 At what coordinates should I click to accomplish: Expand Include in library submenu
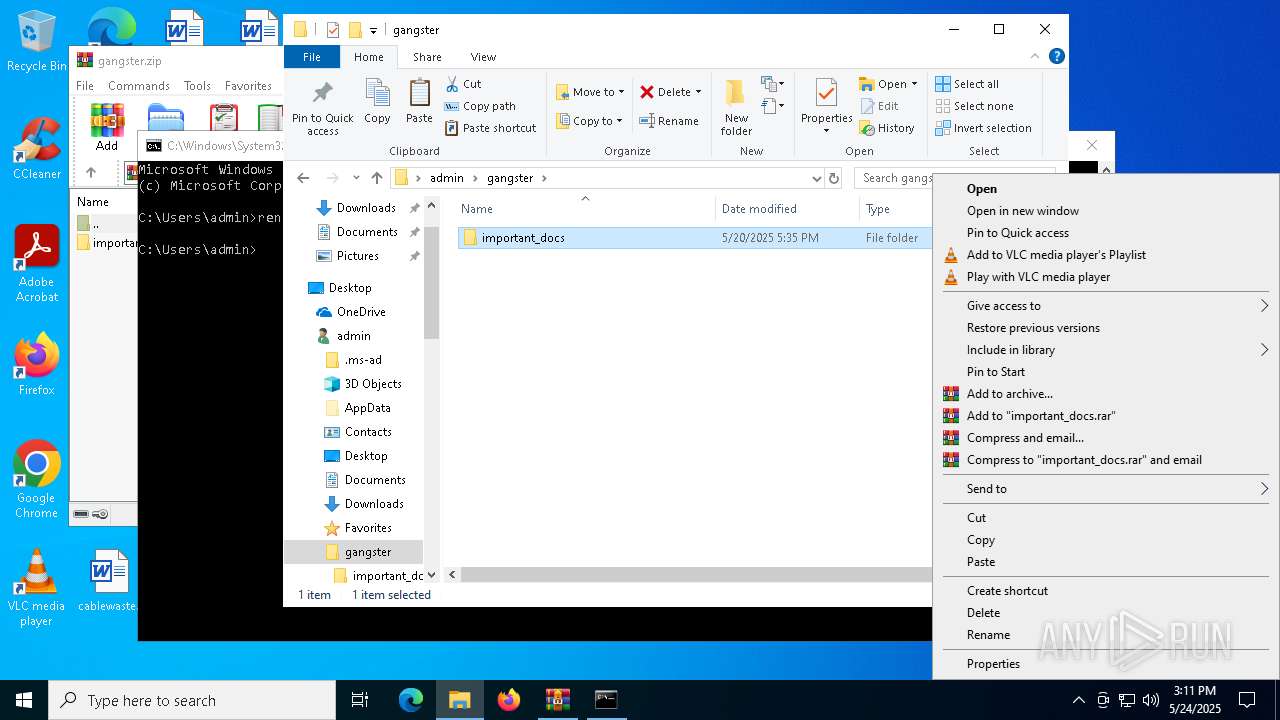(x=1105, y=350)
